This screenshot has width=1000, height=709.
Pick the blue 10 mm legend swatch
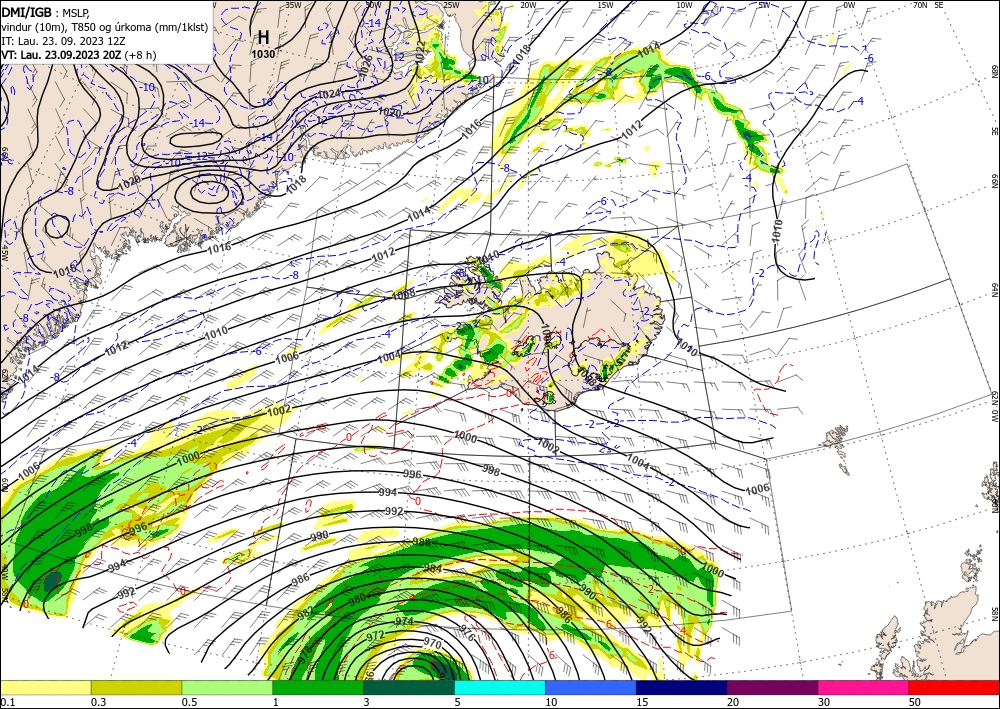tap(591, 687)
